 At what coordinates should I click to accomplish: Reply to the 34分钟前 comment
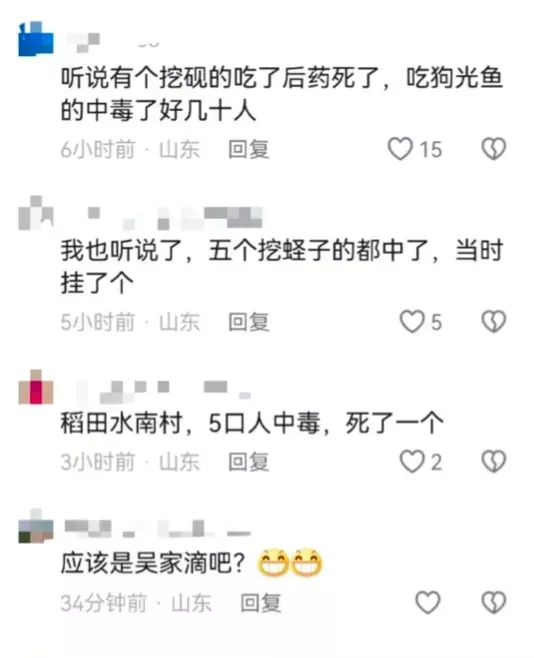260,603
